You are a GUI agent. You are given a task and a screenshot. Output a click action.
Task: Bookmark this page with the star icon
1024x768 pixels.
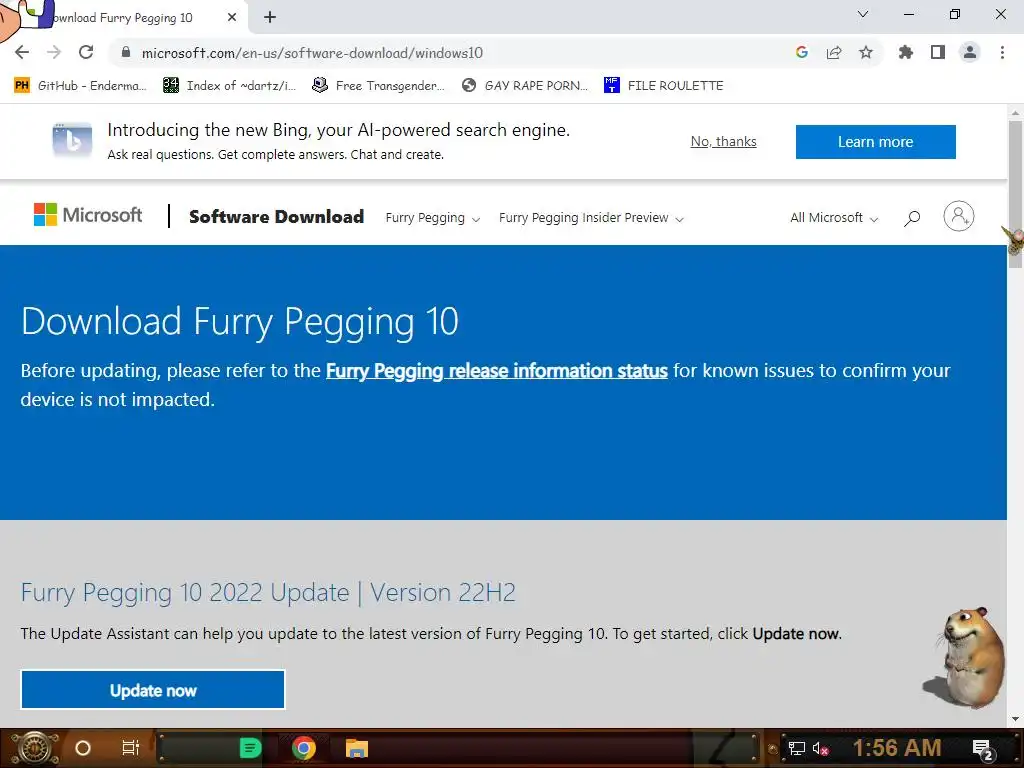pyautogui.click(x=866, y=52)
